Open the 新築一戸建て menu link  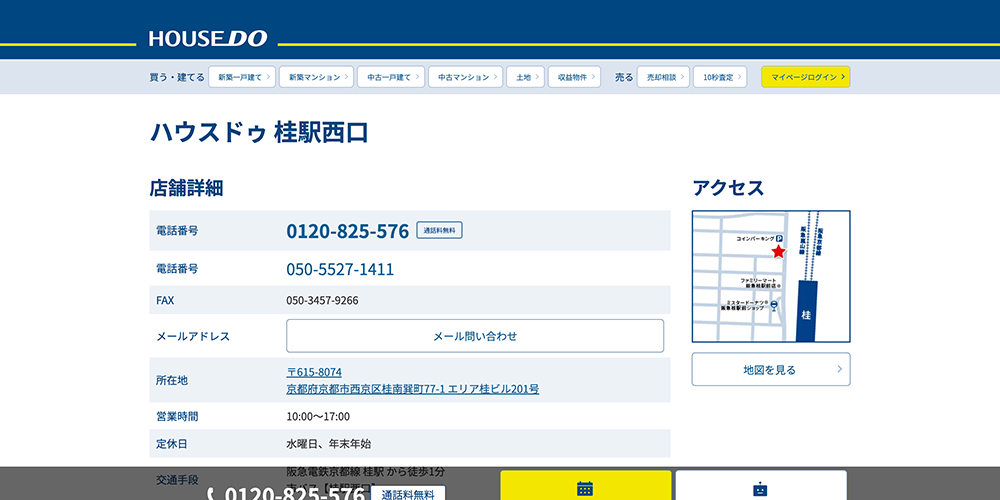[x=242, y=77]
